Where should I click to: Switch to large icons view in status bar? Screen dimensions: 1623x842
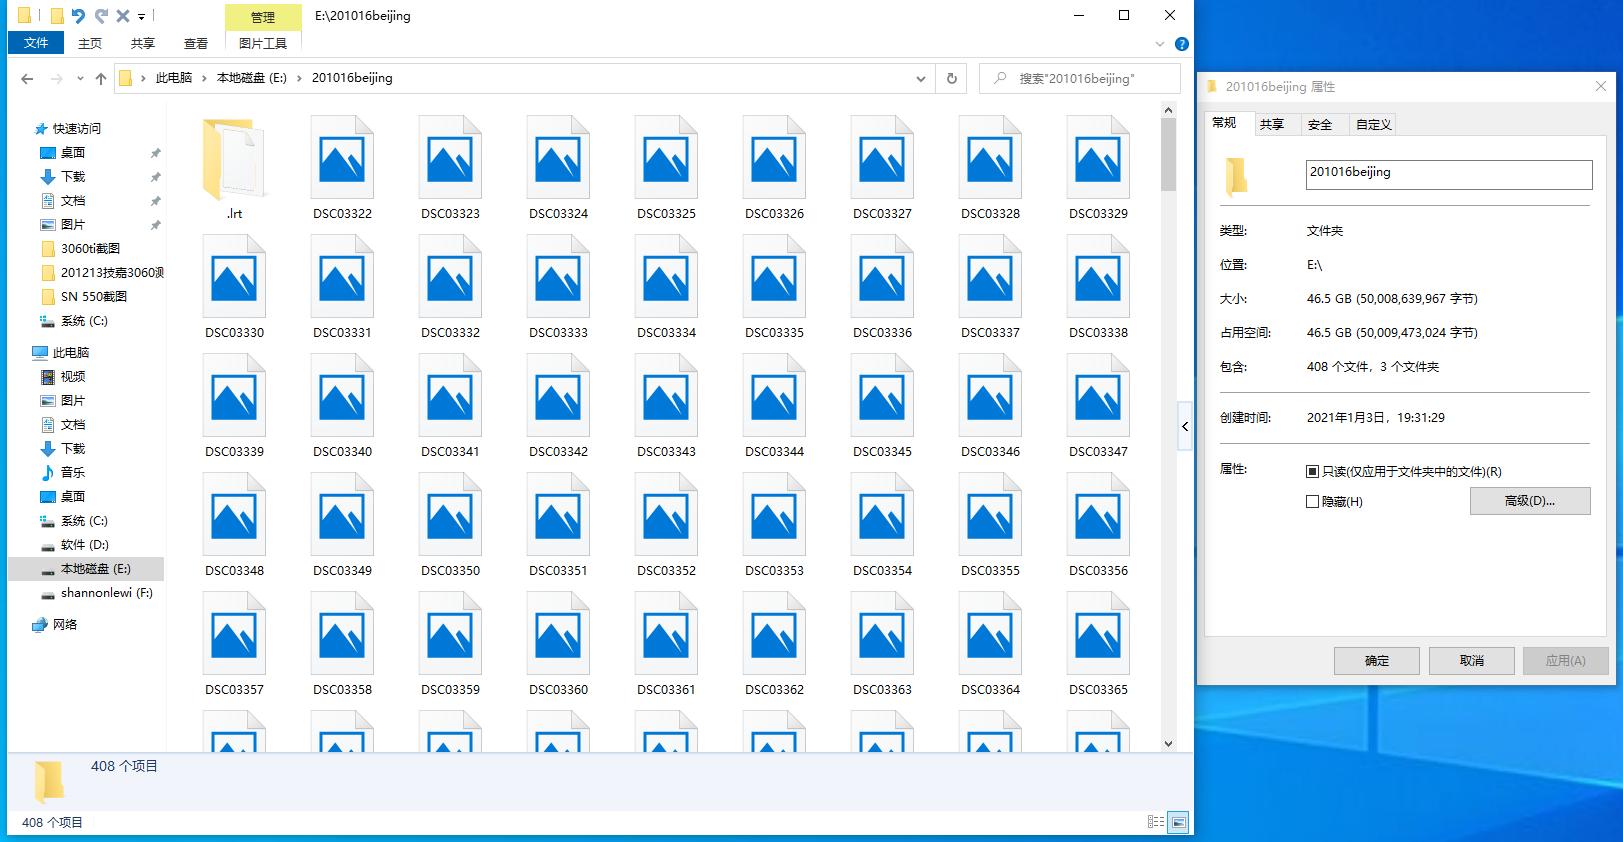point(1179,822)
